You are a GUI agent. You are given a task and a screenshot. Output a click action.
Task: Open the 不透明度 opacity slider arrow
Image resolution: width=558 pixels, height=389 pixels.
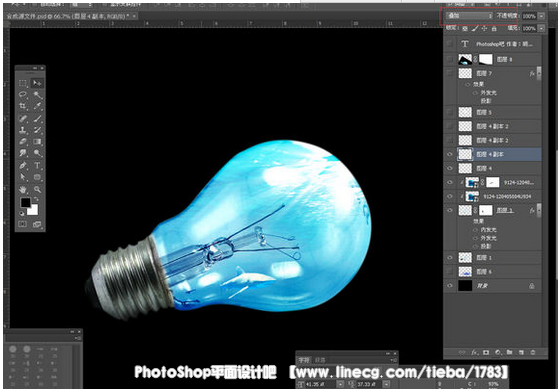coord(541,16)
